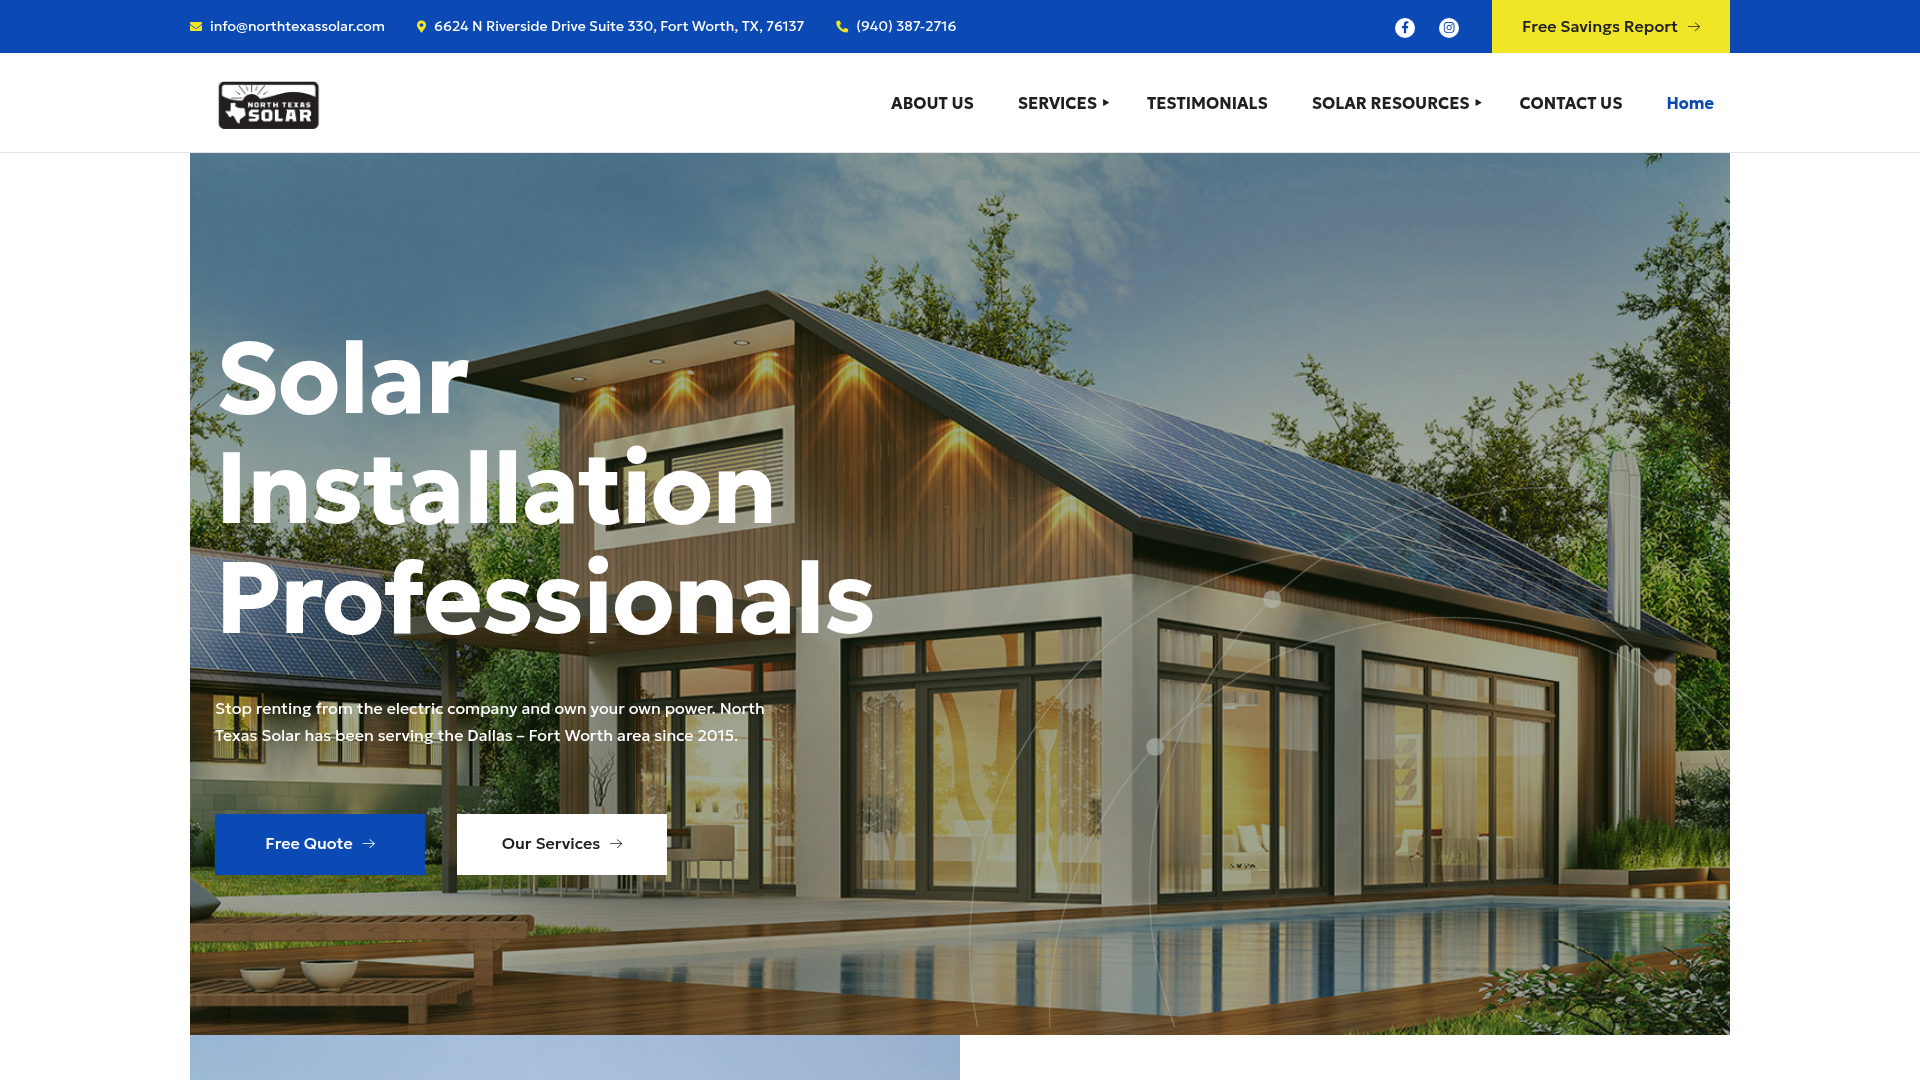Click the Free Quote button
The image size is (1920, 1080).
click(x=320, y=844)
